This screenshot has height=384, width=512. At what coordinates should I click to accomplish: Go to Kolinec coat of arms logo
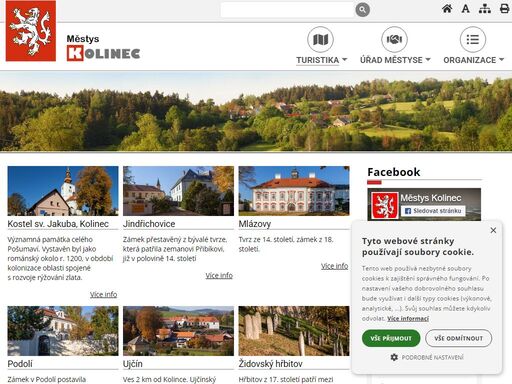[x=31, y=31]
